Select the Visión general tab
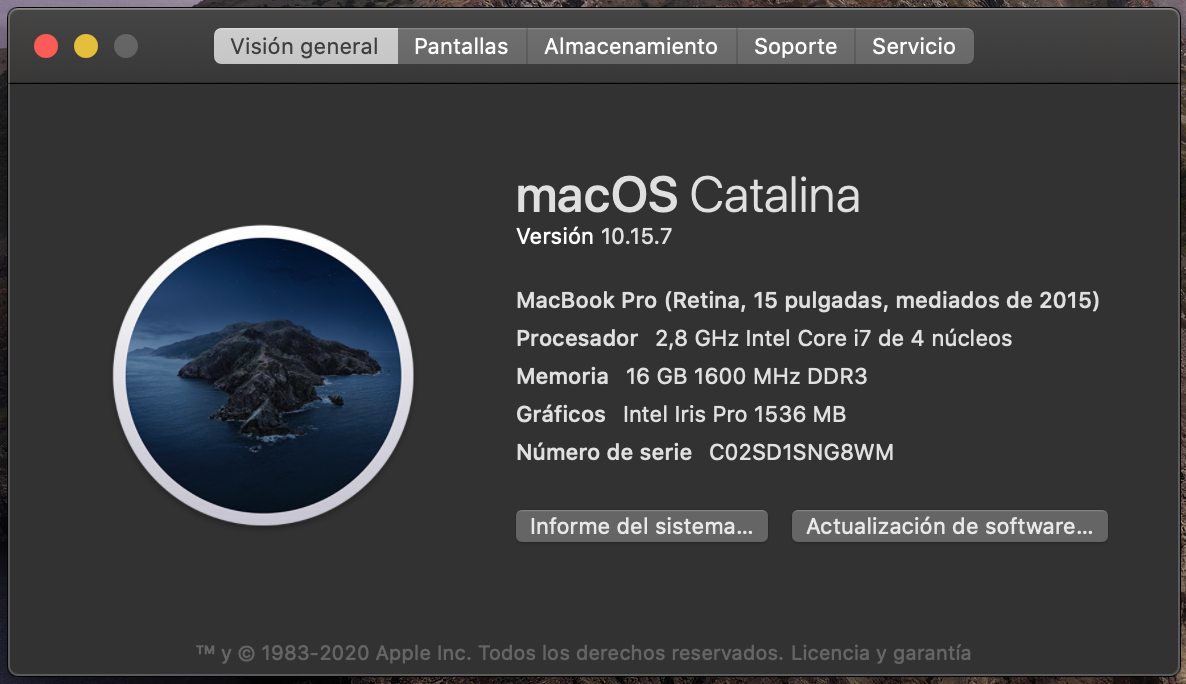Screen dimensions: 1186x684 pyautogui.click(x=306, y=46)
